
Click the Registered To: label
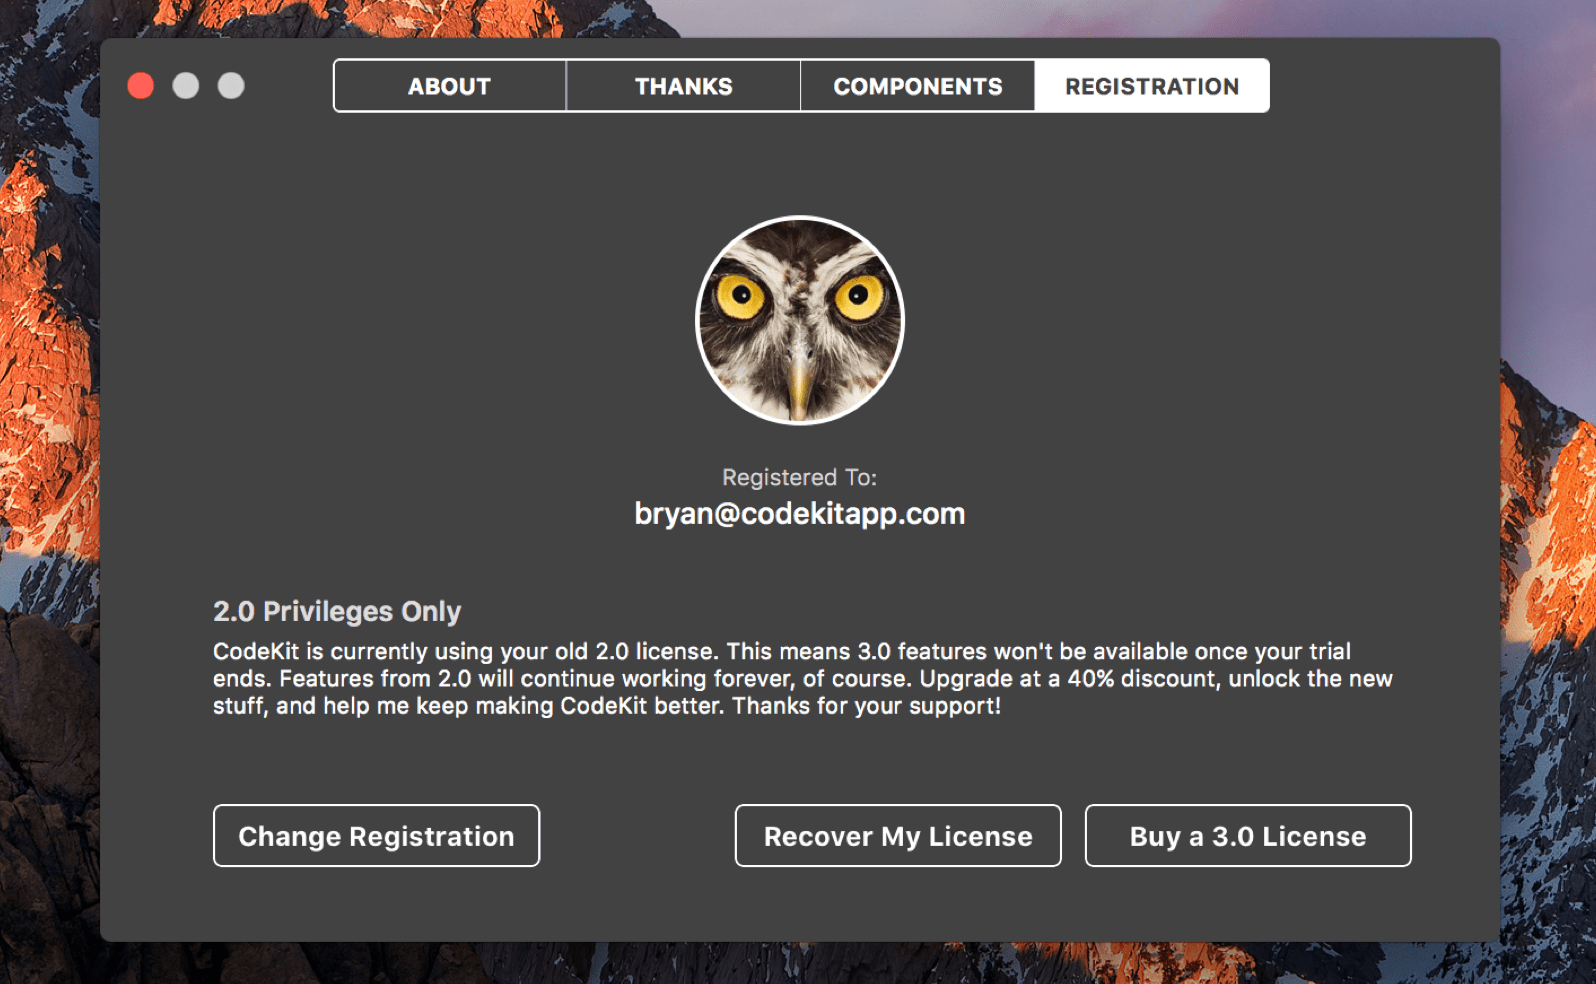pos(800,477)
